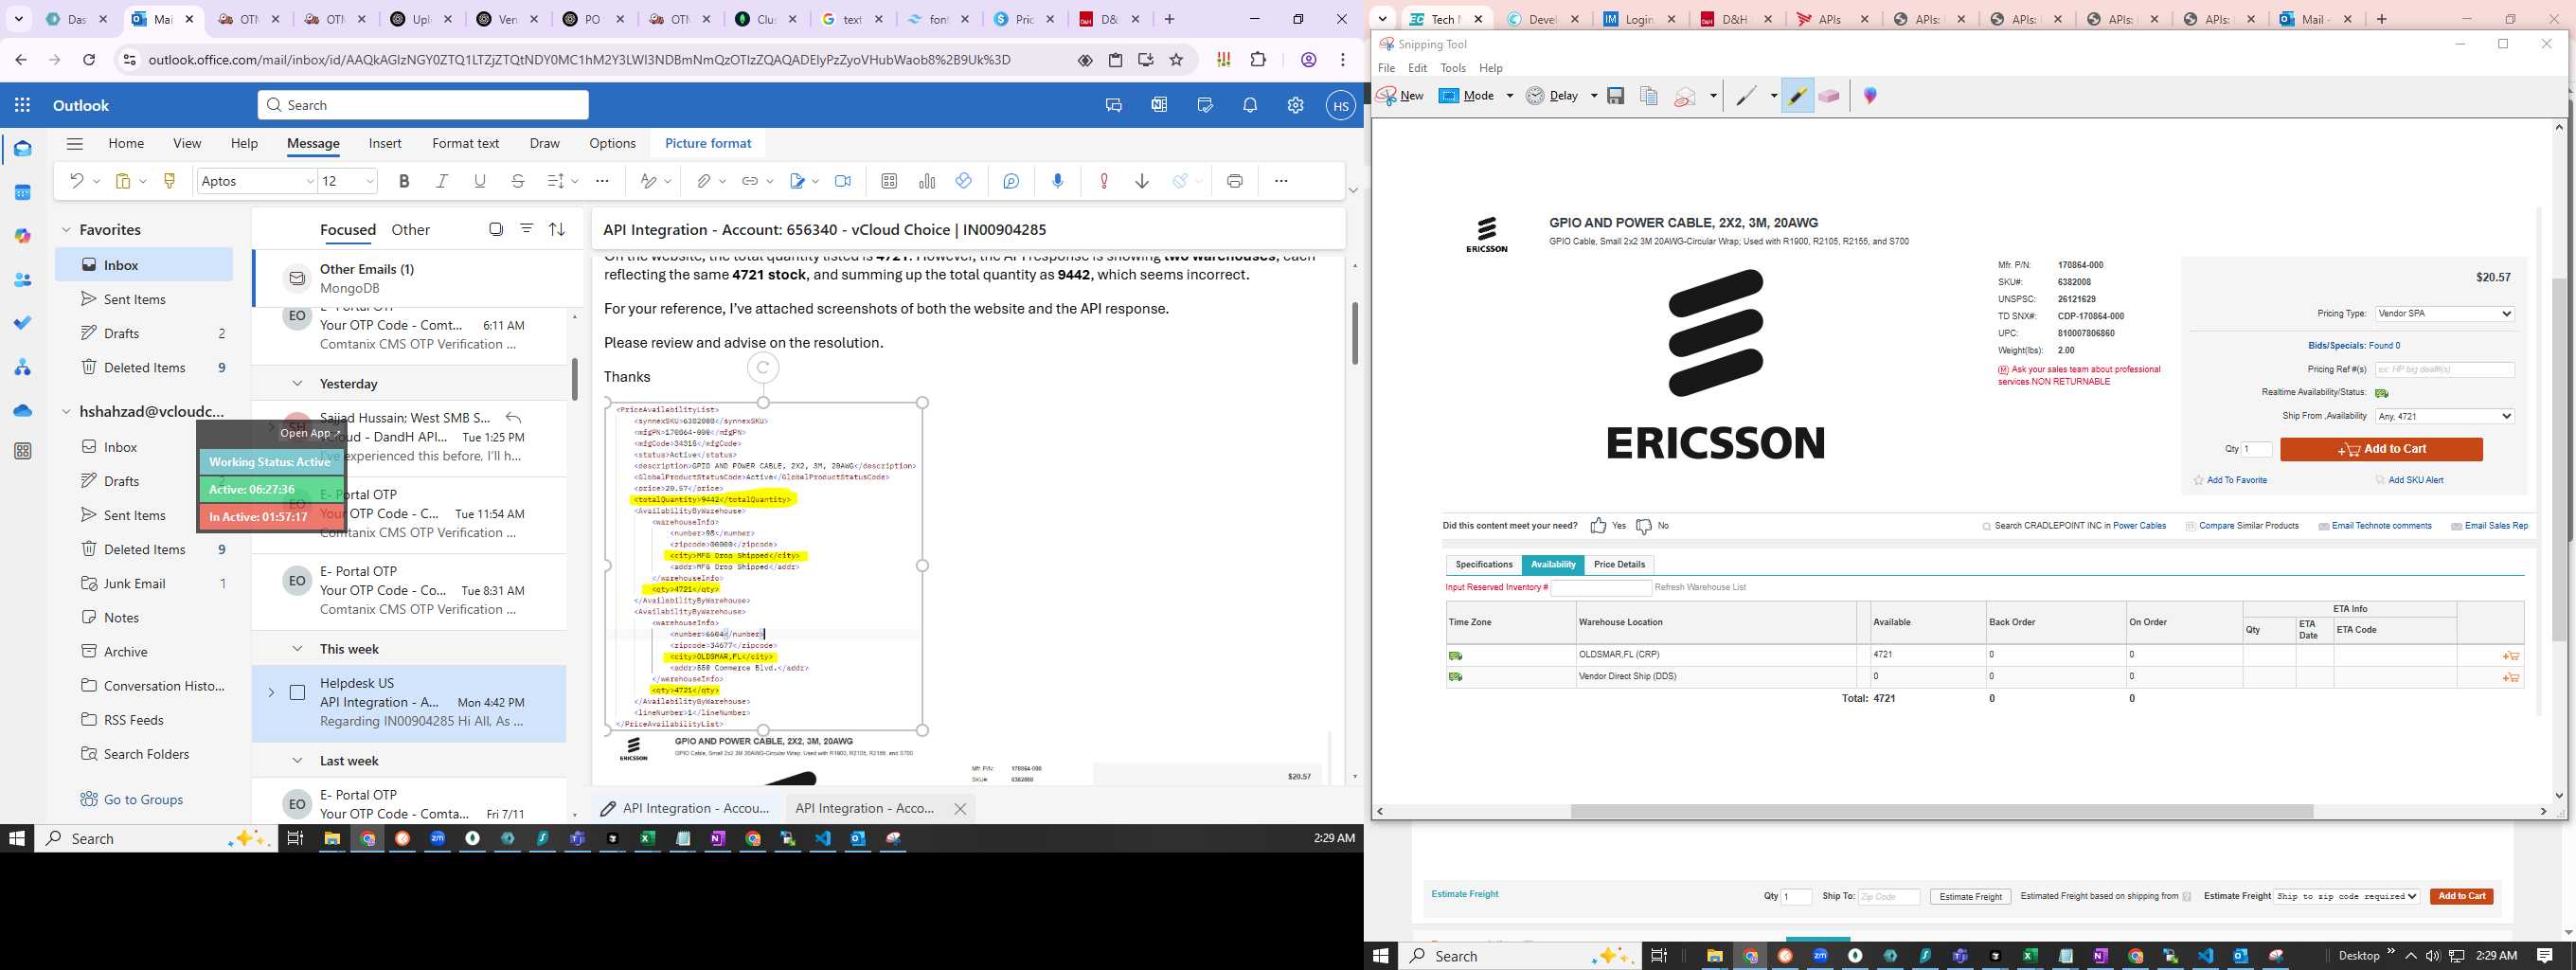Start dictation with the microphone icon
Image resolution: width=2576 pixels, height=970 pixels.
pos(1058,181)
